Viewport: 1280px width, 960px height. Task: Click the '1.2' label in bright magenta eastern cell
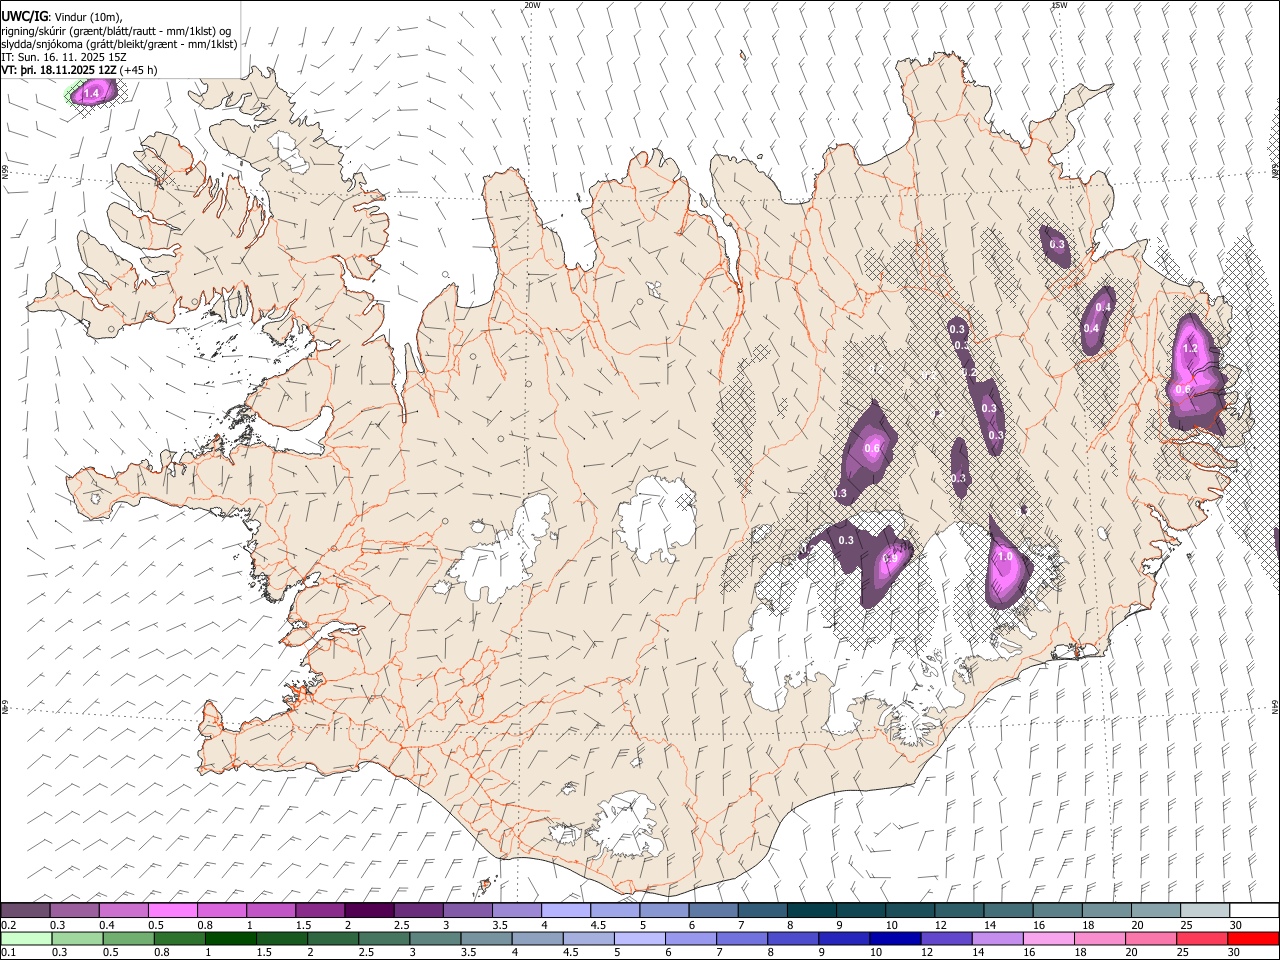point(1190,349)
